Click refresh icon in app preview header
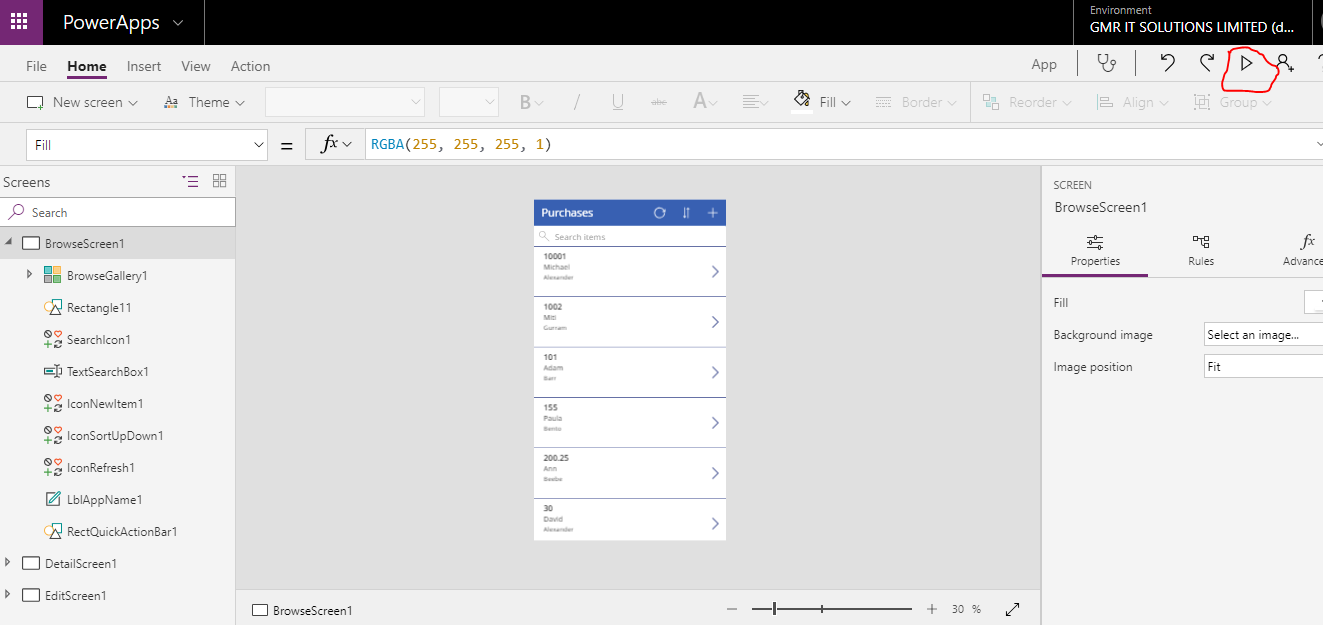 pos(659,212)
